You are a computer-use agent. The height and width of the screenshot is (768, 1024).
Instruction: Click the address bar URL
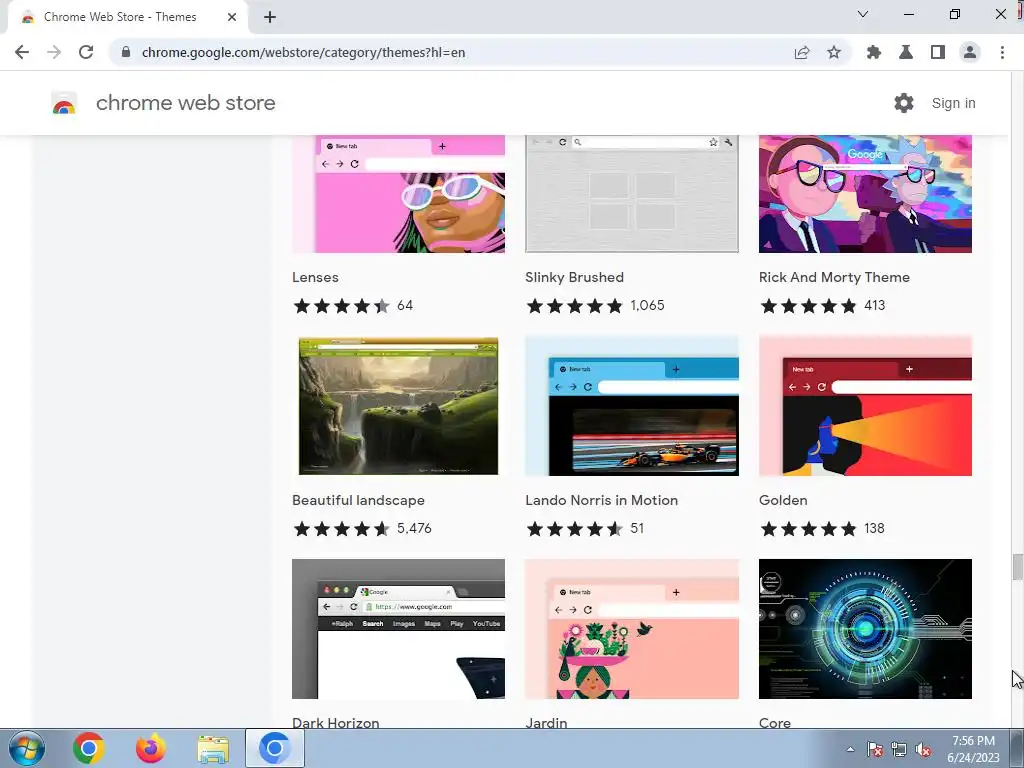coord(304,52)
